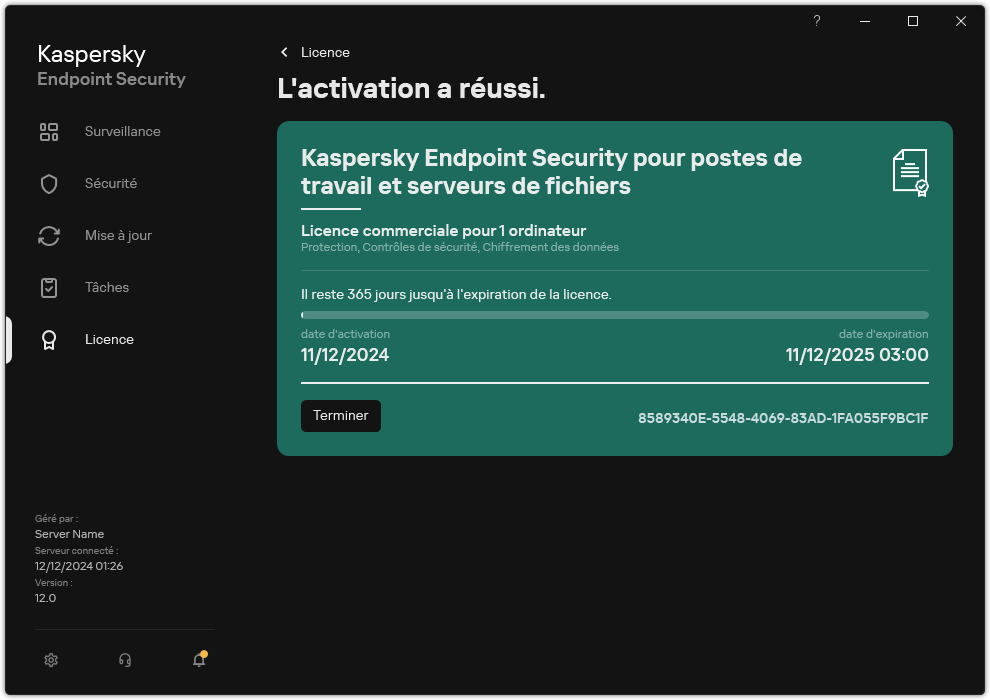Open the Kaspersky Endpoint Security logo
Image resolution: width=990 pixels, height=700 pixels.
click(110, 65)
